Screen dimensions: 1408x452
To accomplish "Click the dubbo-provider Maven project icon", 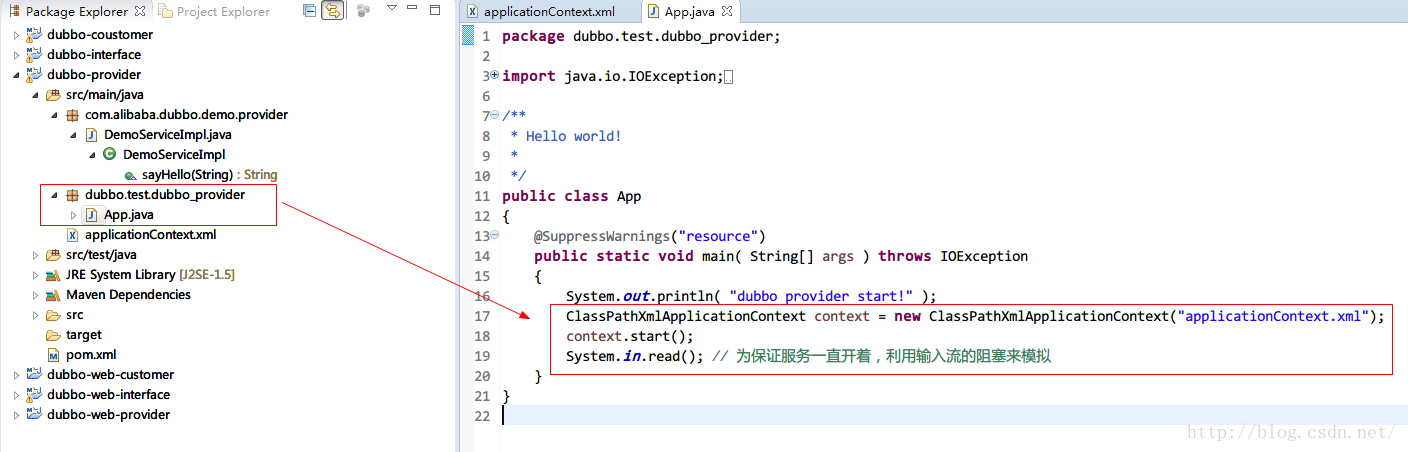I will (34, 75).
